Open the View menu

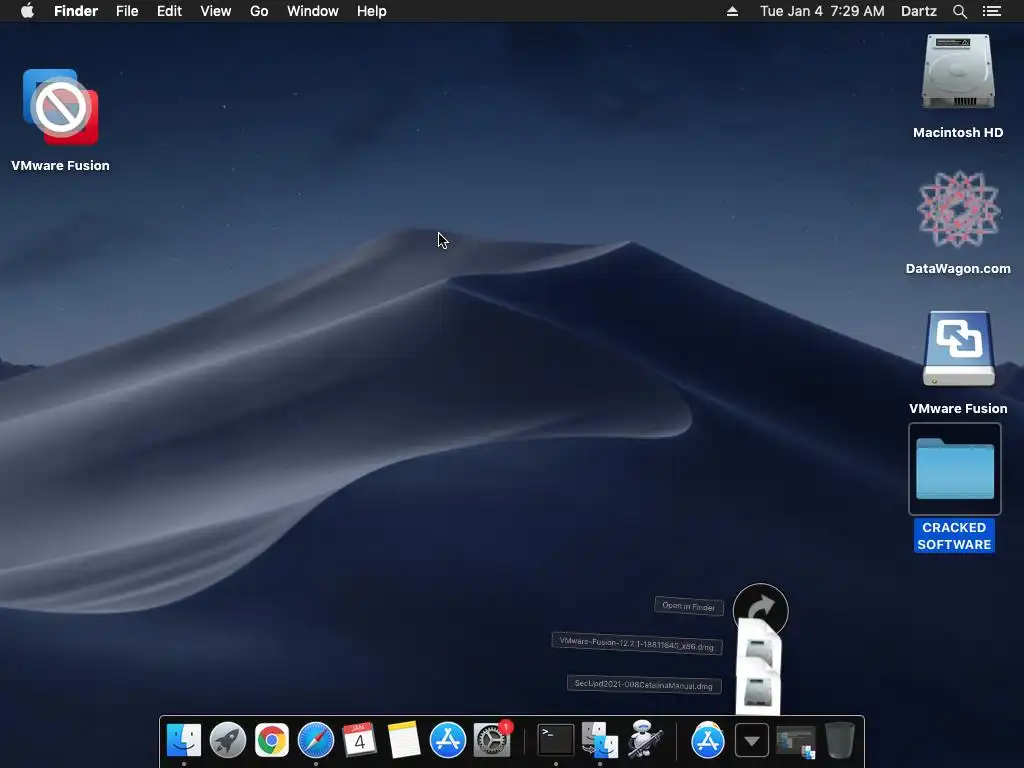click(x=216, y=11)
